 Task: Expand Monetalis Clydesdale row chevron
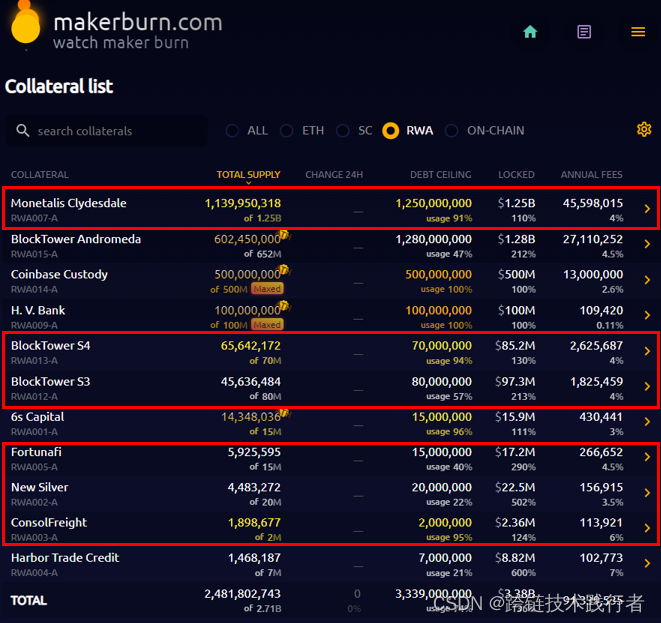click(647, 209)
